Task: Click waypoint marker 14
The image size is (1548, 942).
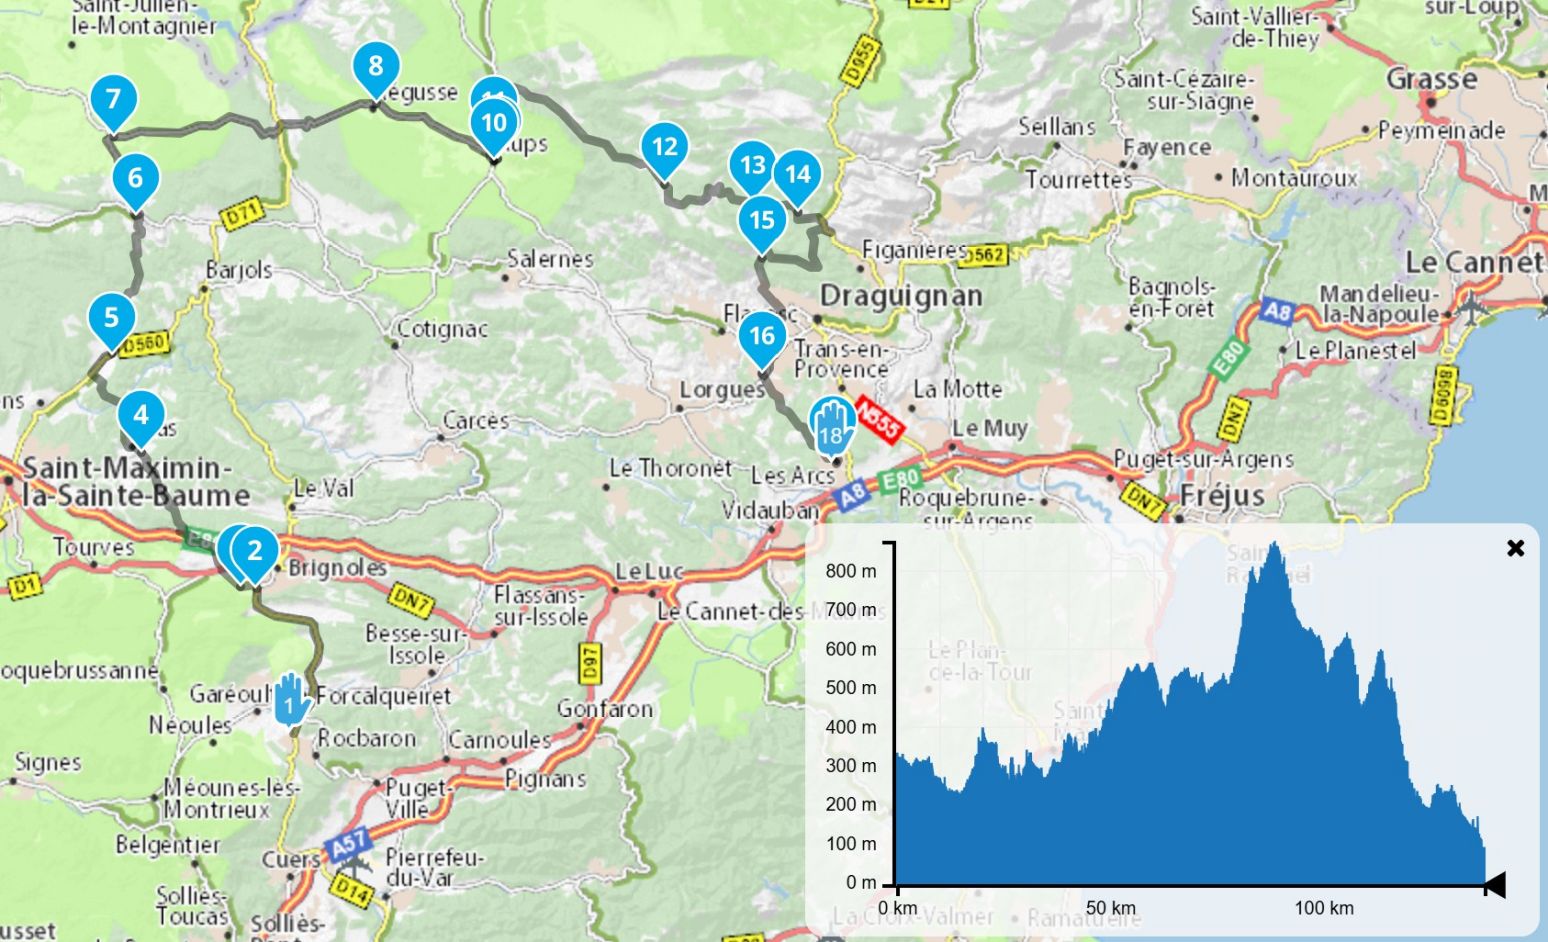Action: 798,175
